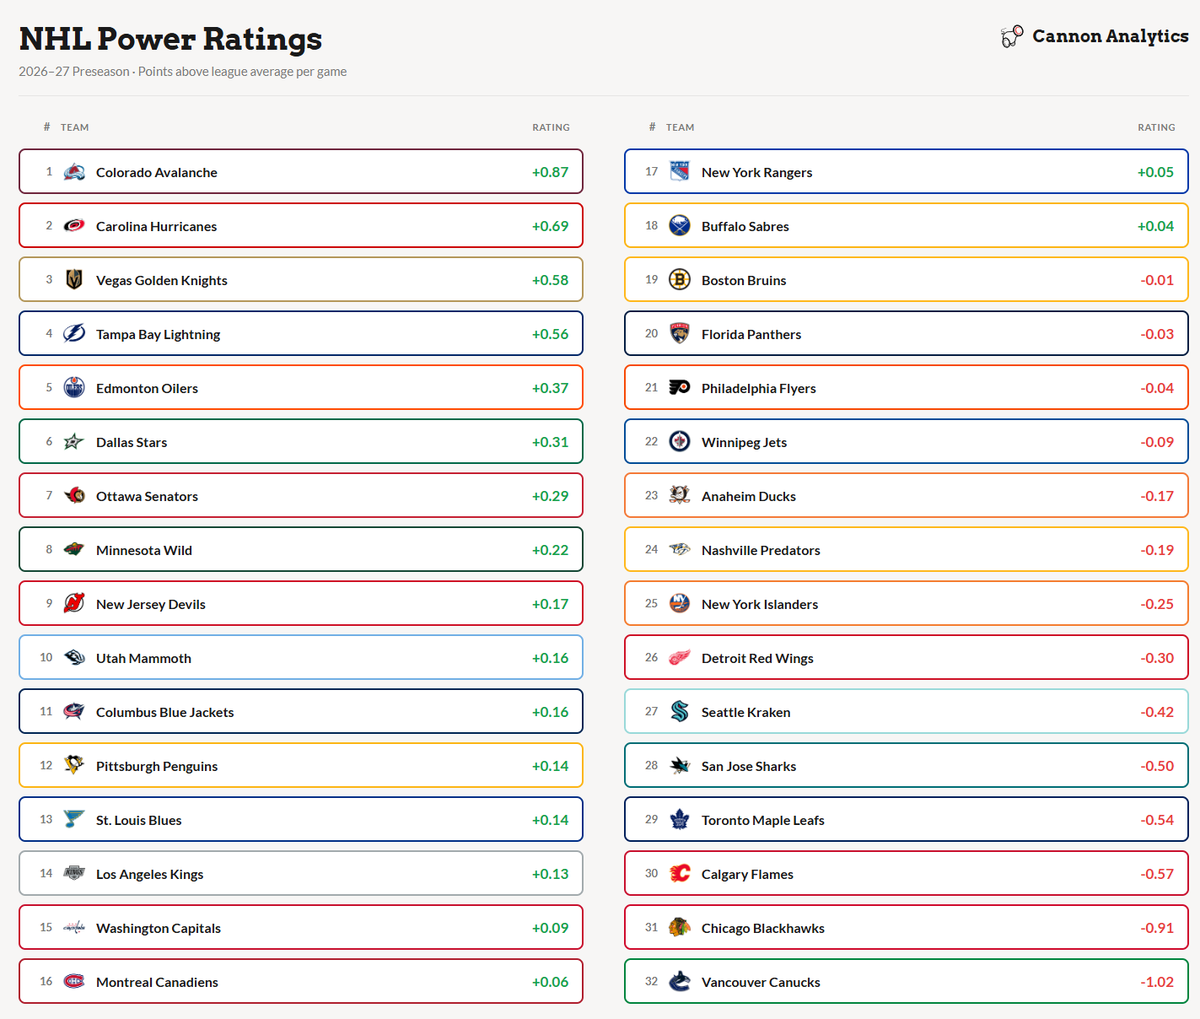
Task: Click rank number 29 beside Toronto
Action: [651, 820]
